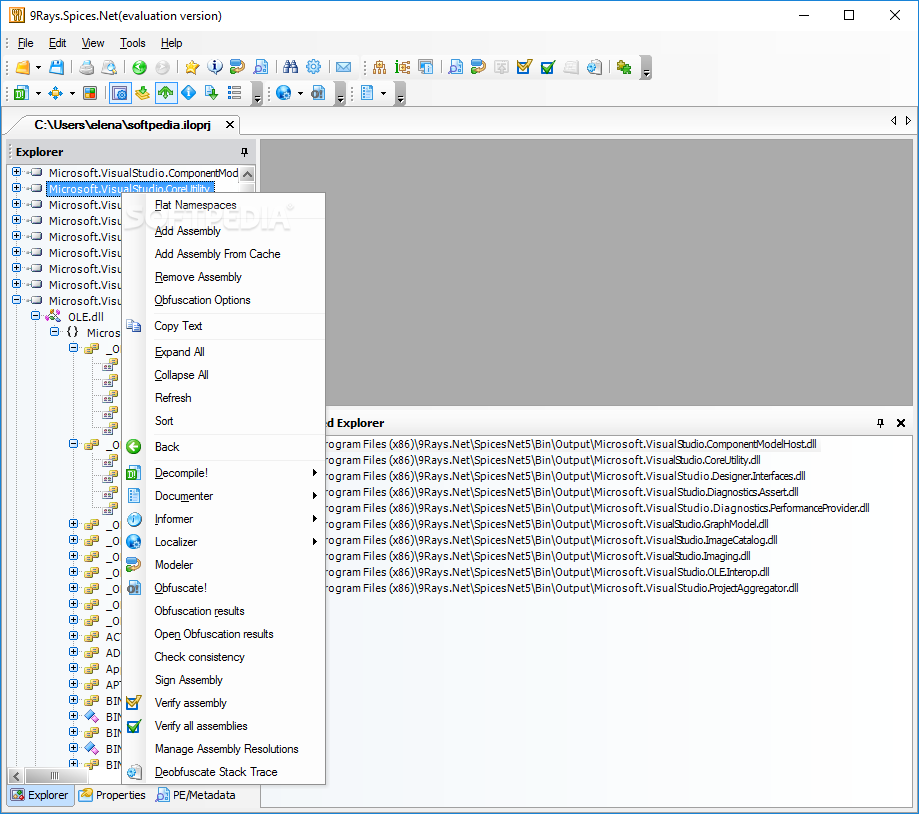Viewport: 919px width, 814px height.
Task: Click Explorer tree horizontal scrollbar left arrow
Action: coord(16,776)
